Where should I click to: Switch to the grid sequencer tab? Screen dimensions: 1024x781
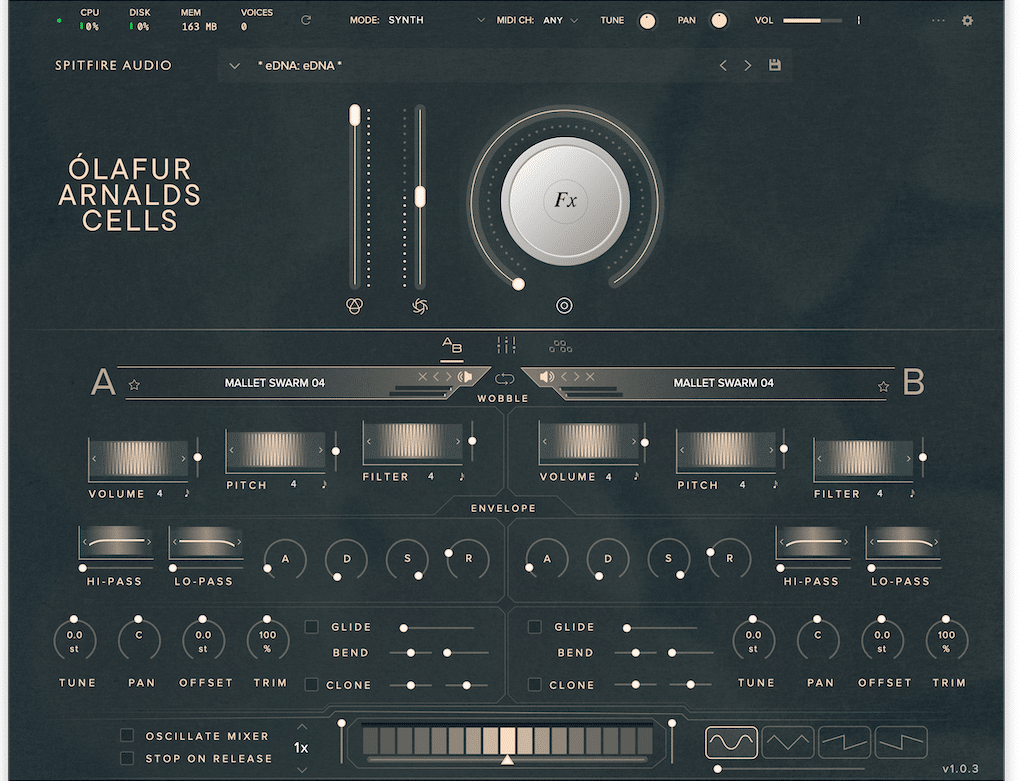click(560, 346)
